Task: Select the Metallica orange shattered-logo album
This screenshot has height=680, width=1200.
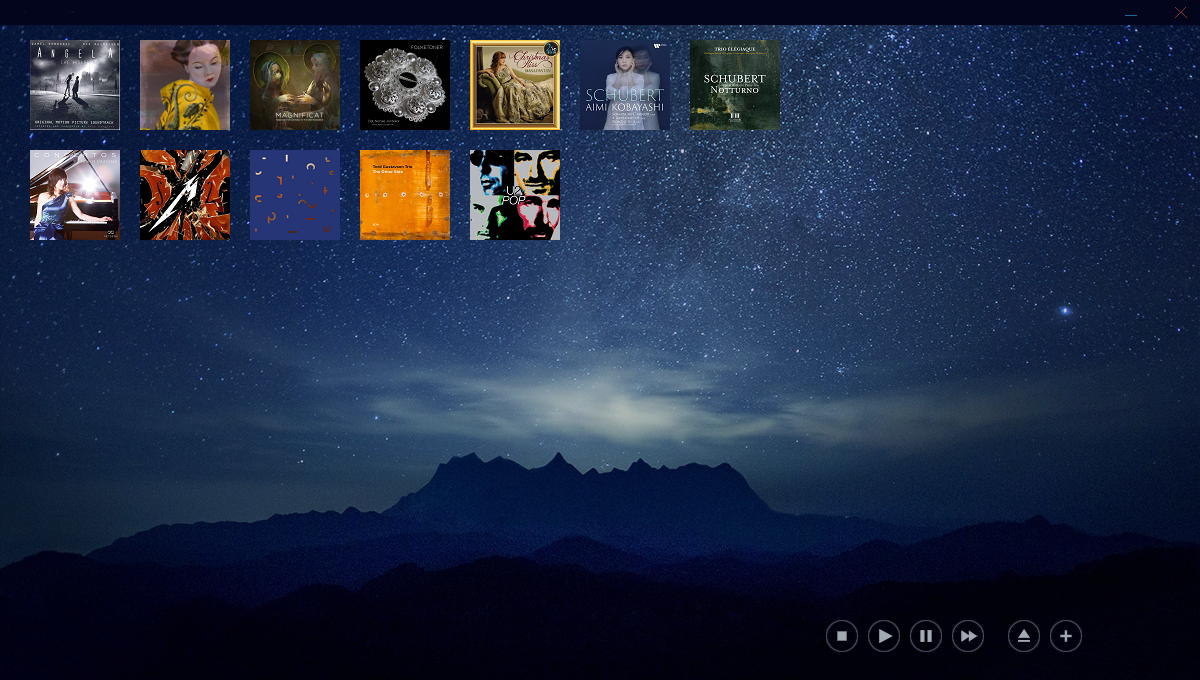Action: (x=185, y=195)
